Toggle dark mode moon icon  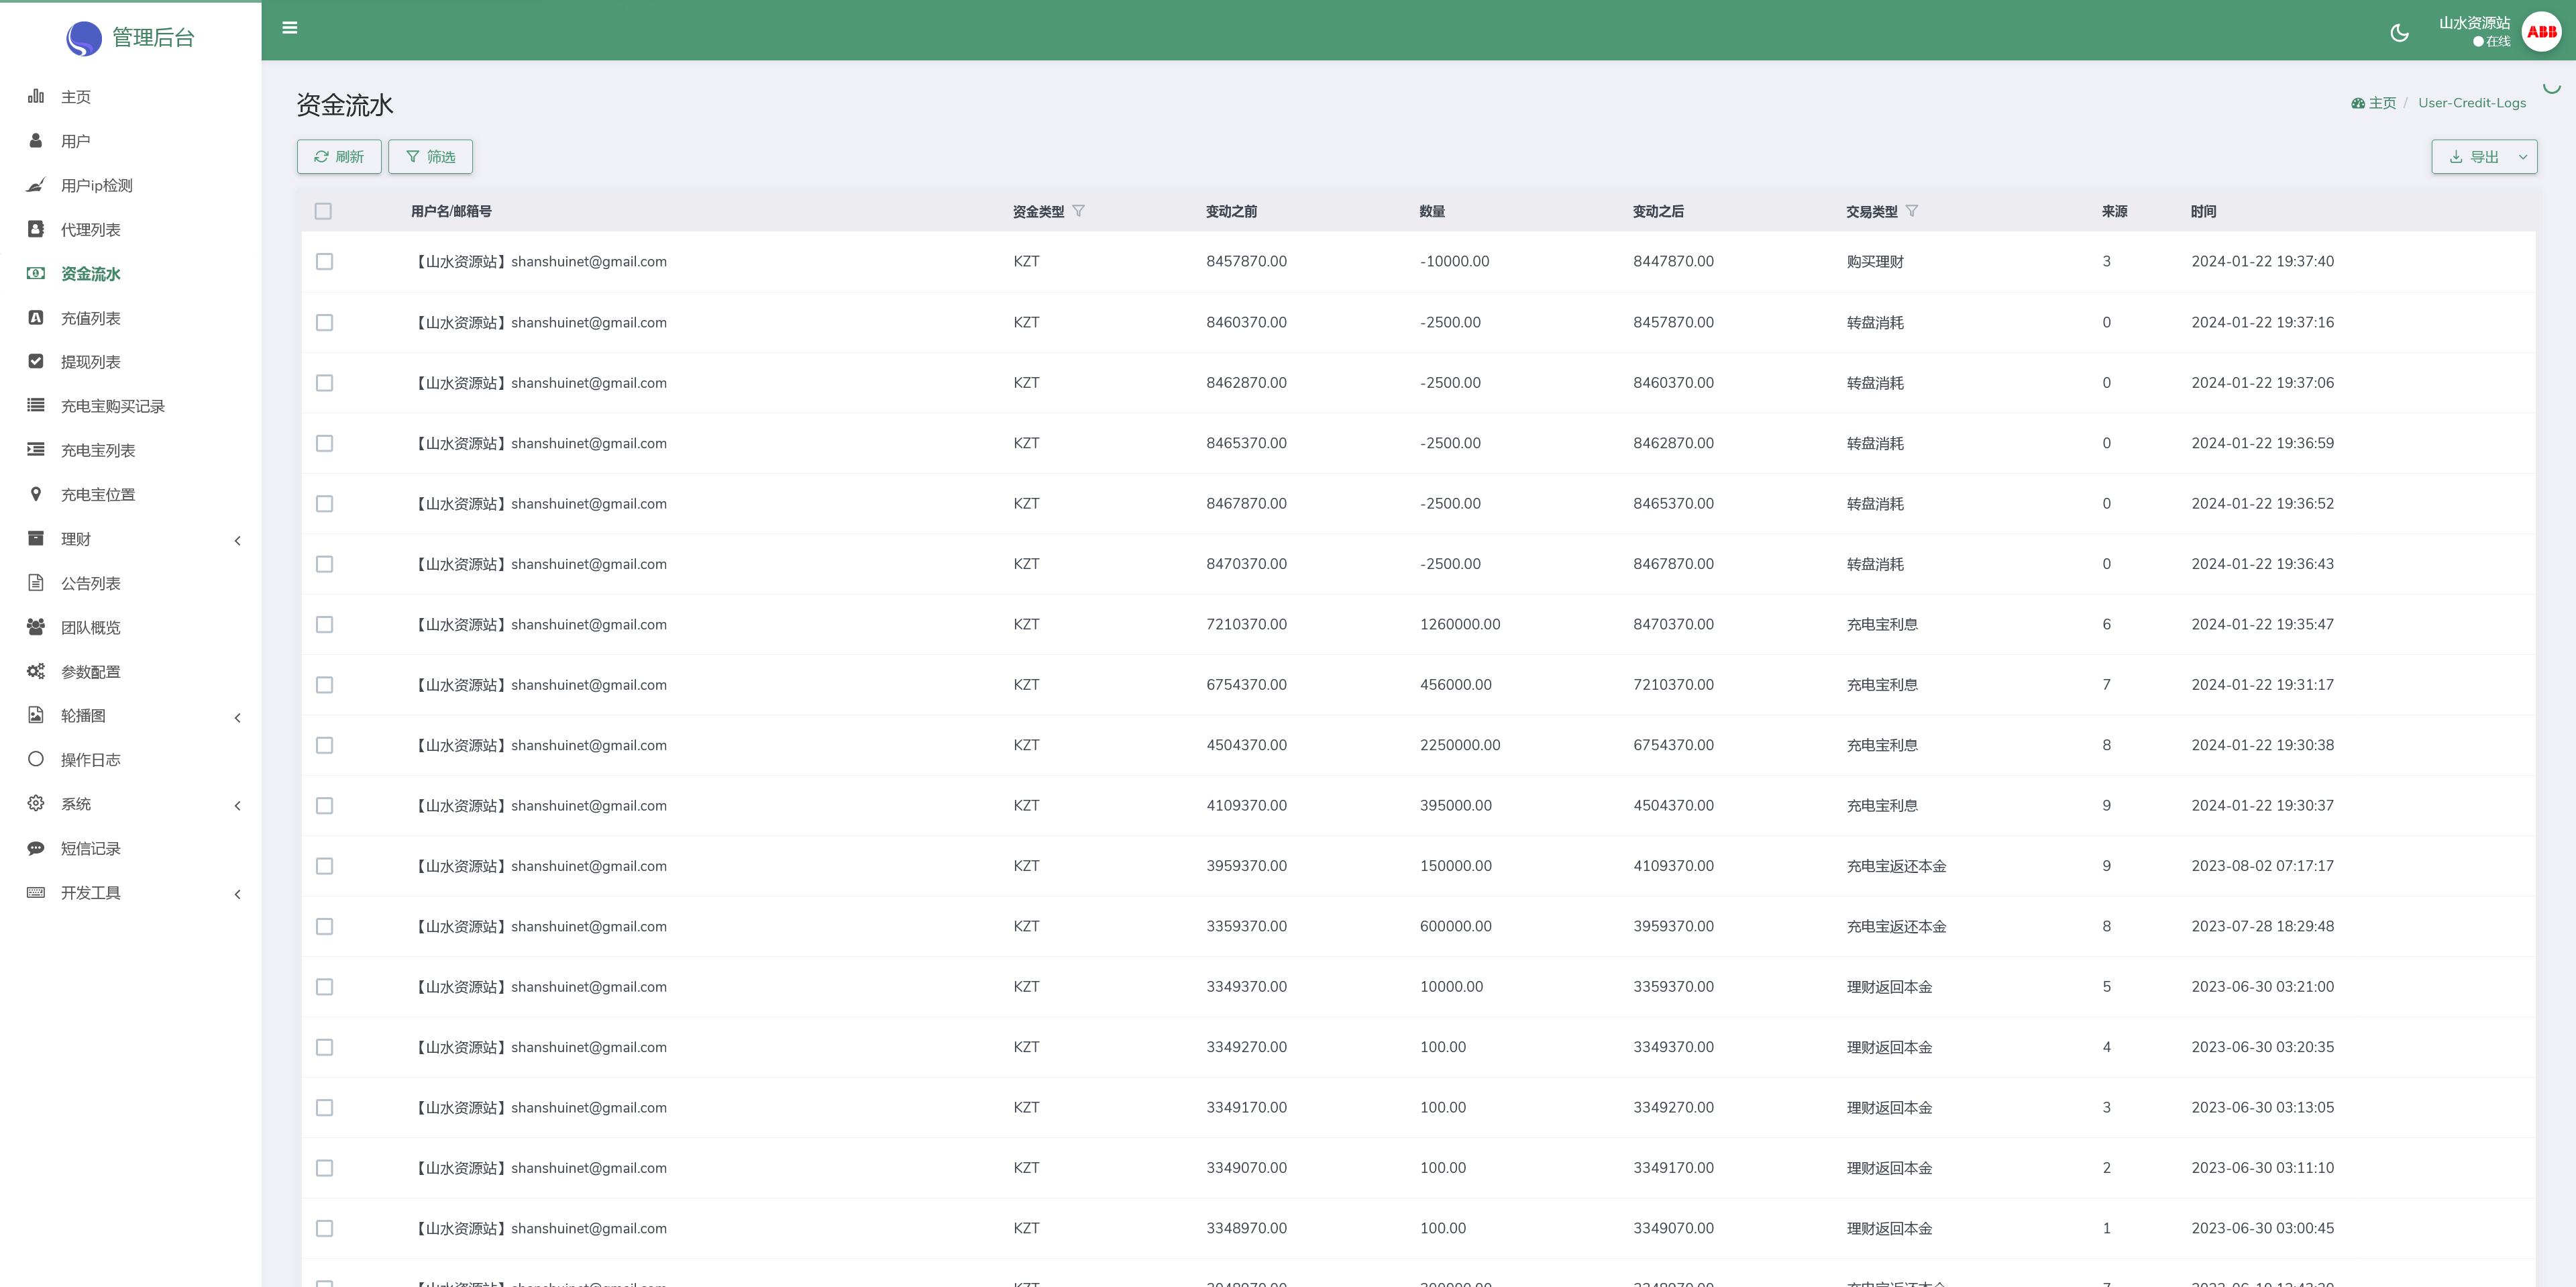click(x=2399, y=33)
